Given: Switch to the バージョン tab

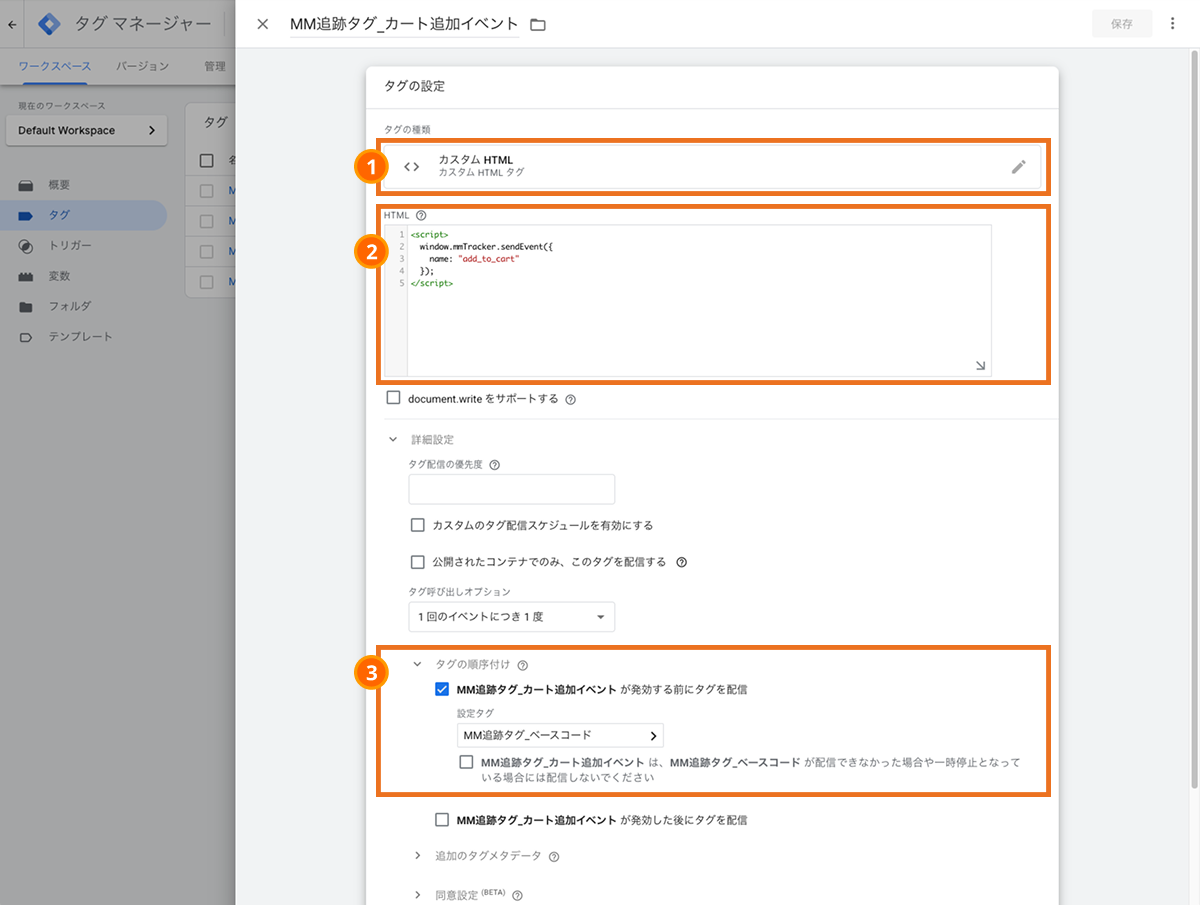Looking at the screenshot, I should 142,67.
